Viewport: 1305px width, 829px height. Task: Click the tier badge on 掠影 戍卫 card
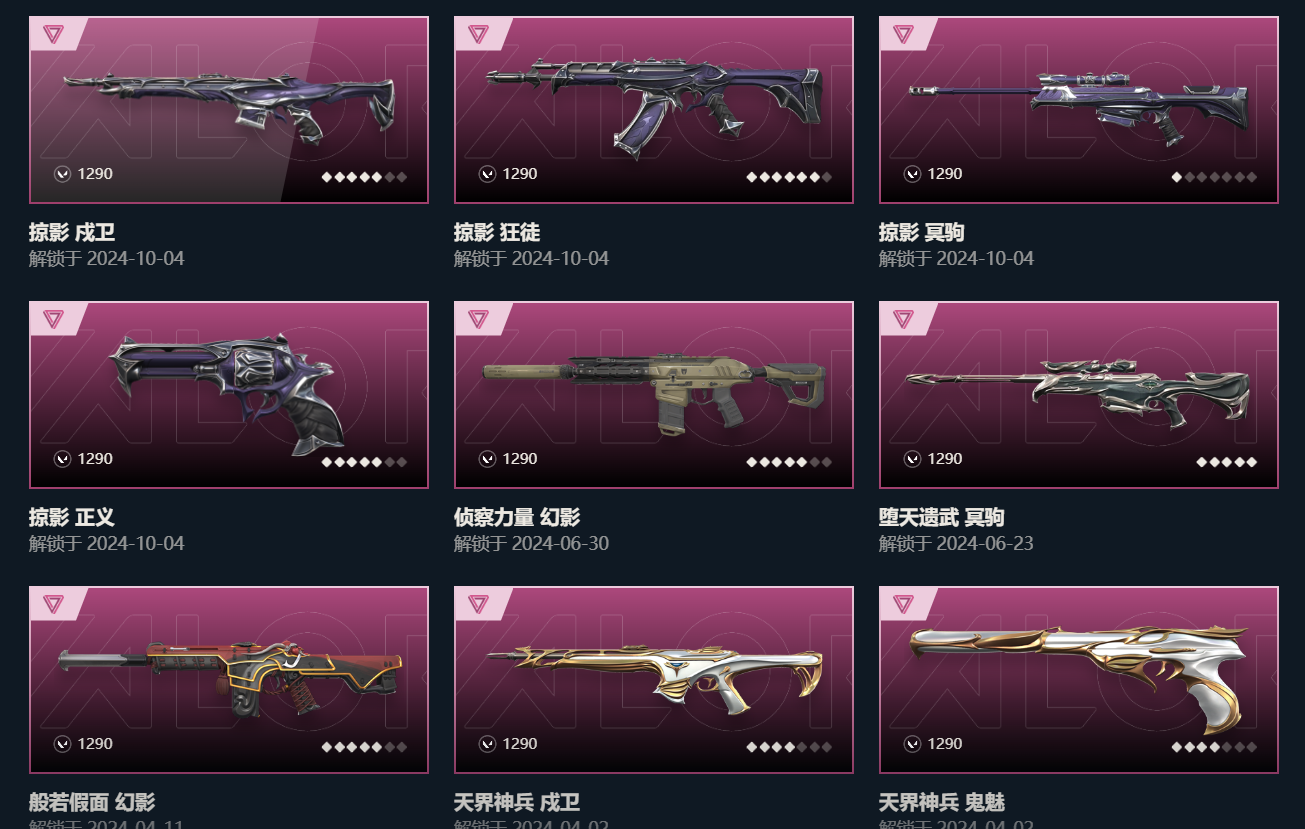[x=53, y=34]
